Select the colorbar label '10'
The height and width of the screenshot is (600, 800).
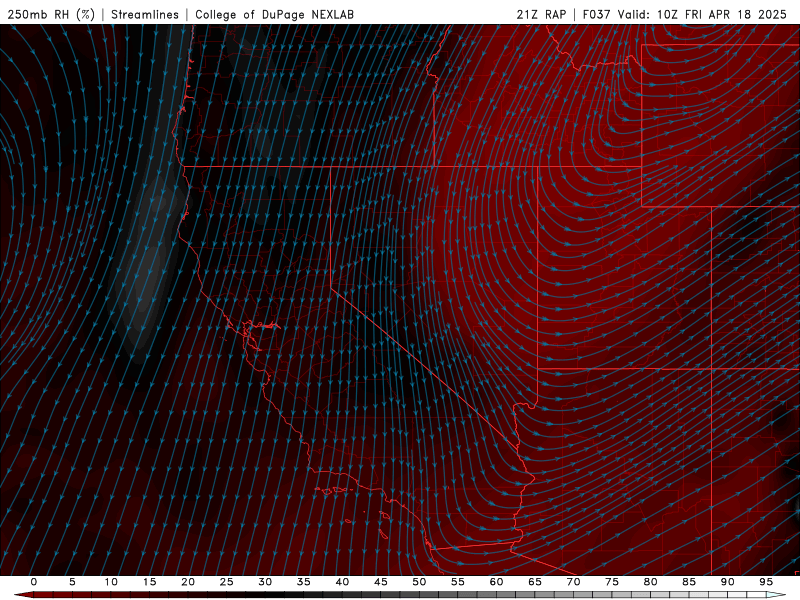click(x=111, y=582)
